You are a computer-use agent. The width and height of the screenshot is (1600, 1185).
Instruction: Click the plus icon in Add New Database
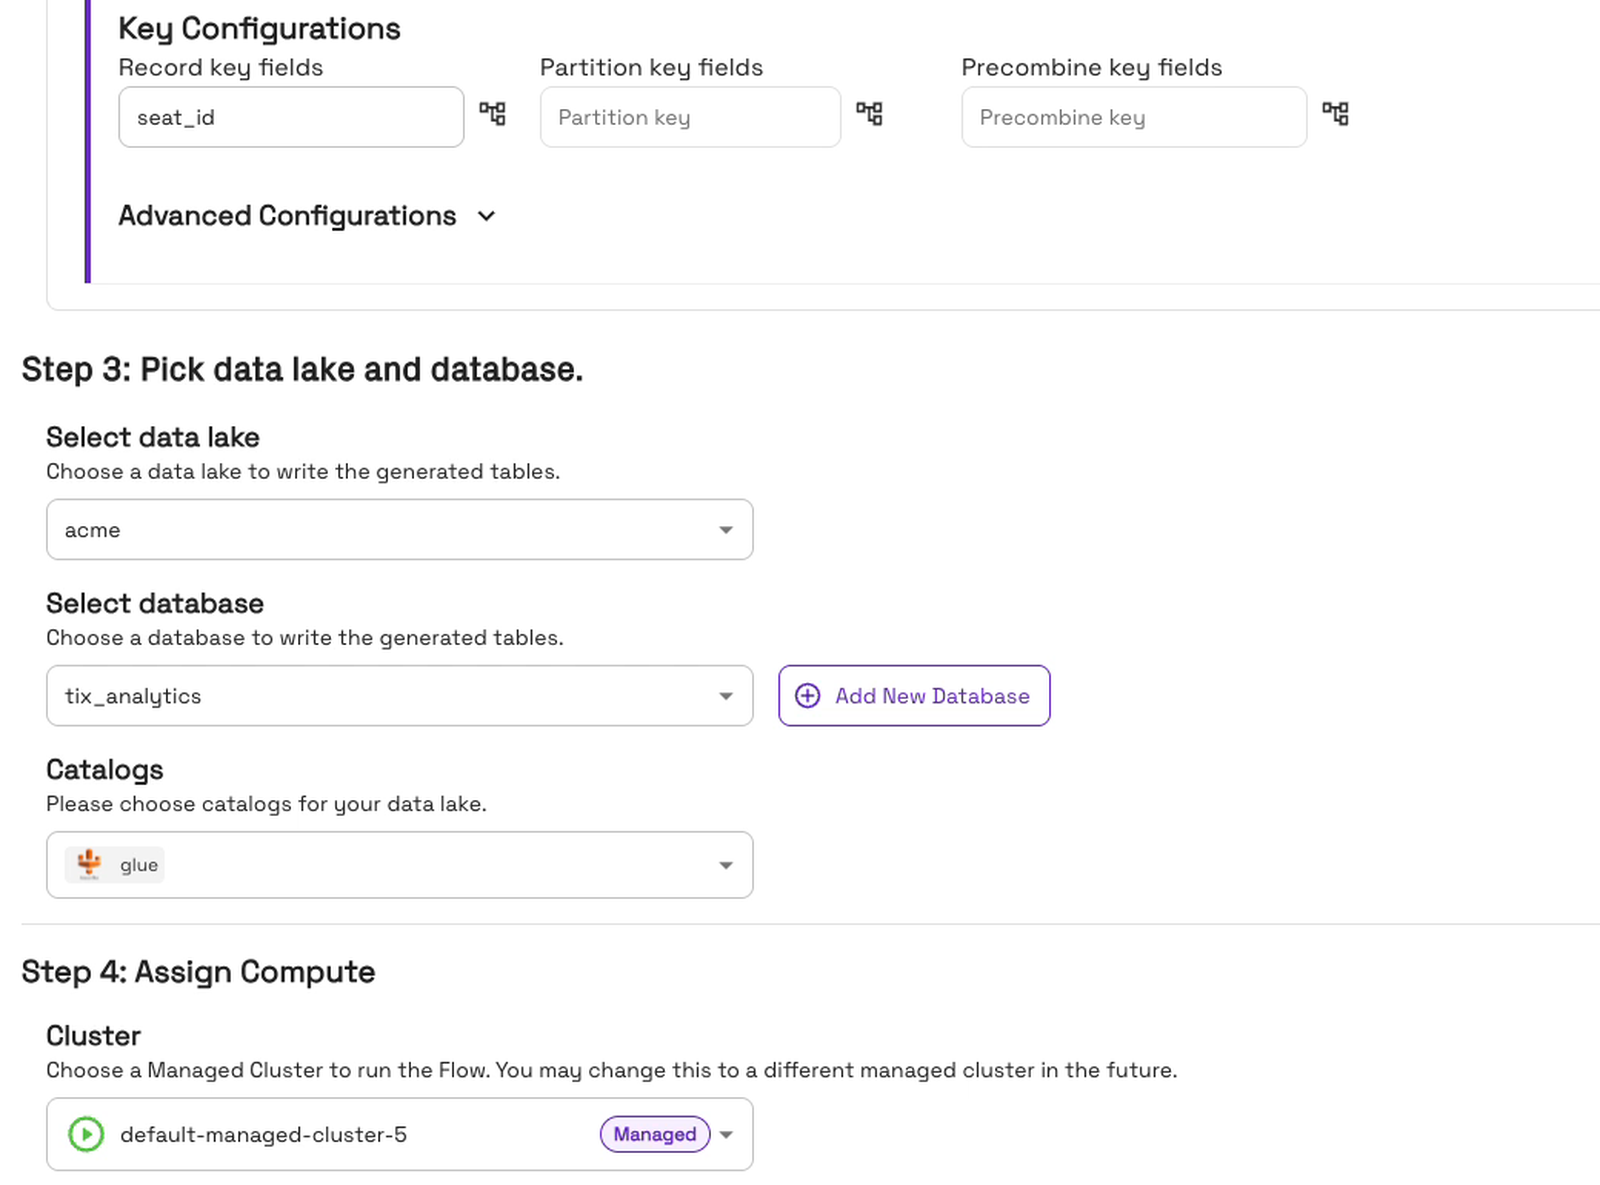click(807, 696)
